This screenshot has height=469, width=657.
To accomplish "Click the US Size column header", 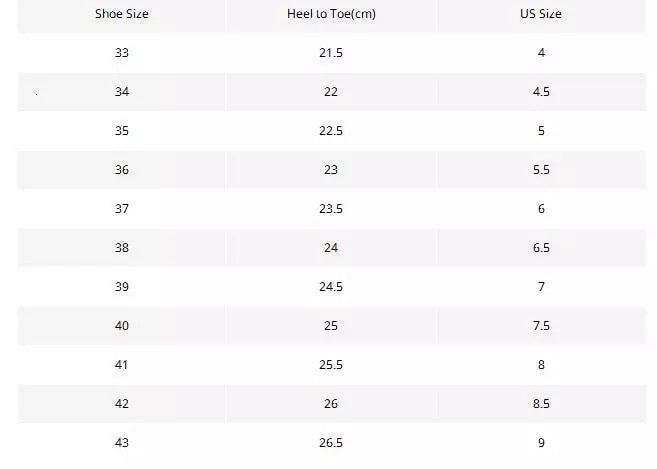I will pos(541,14).
